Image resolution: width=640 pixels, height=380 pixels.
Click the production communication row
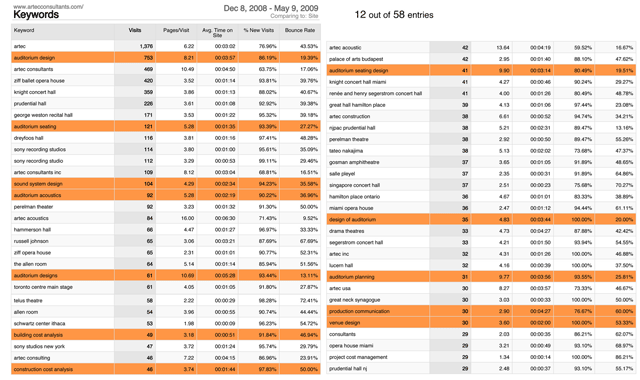click(481, 311)
